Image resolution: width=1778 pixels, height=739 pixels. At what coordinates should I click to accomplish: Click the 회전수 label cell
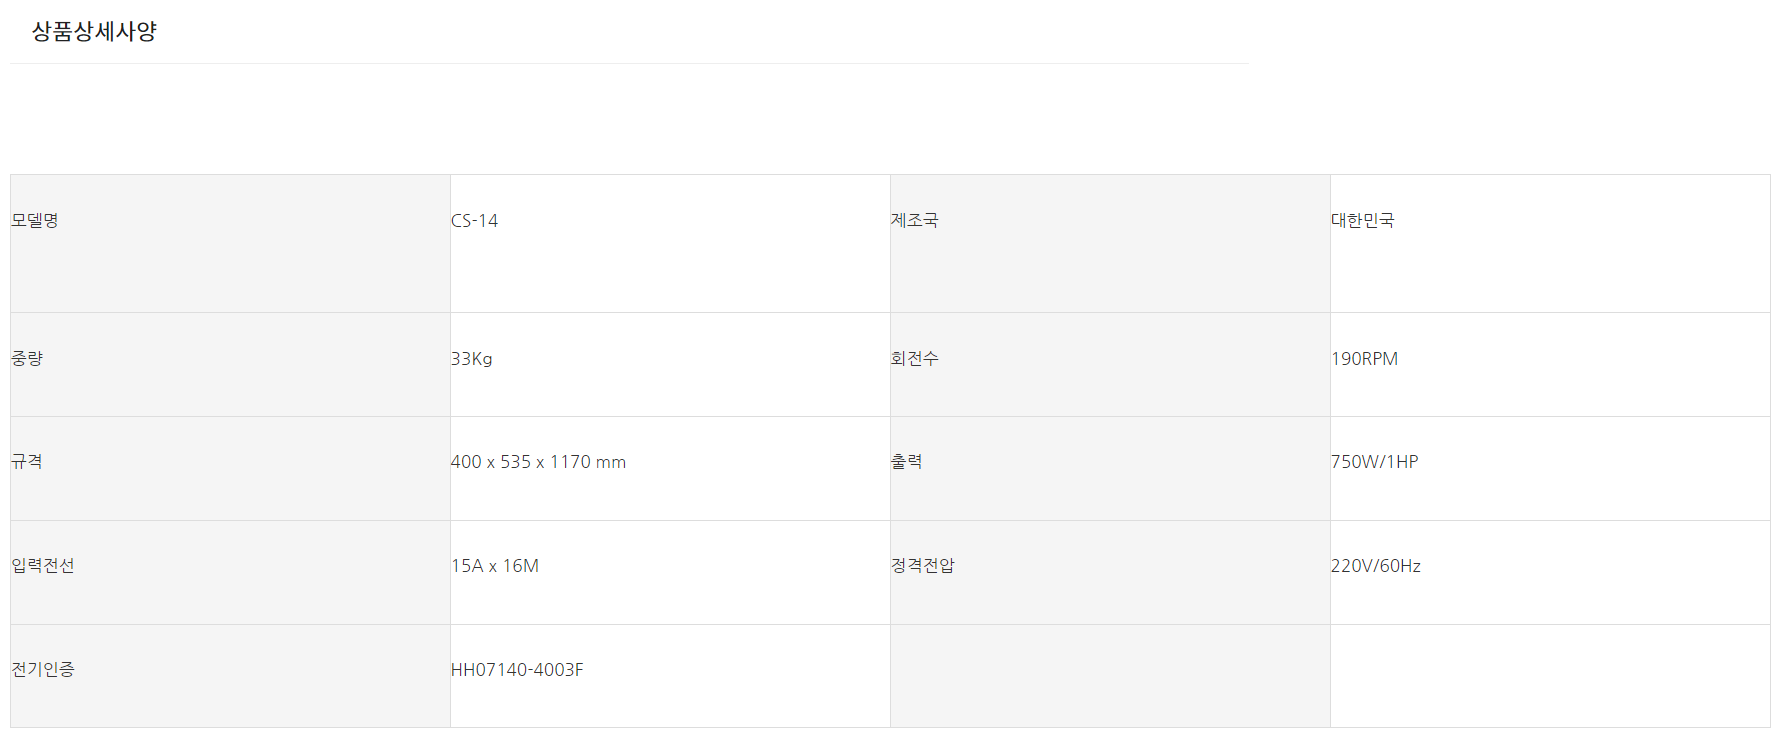tap(914, 359)
